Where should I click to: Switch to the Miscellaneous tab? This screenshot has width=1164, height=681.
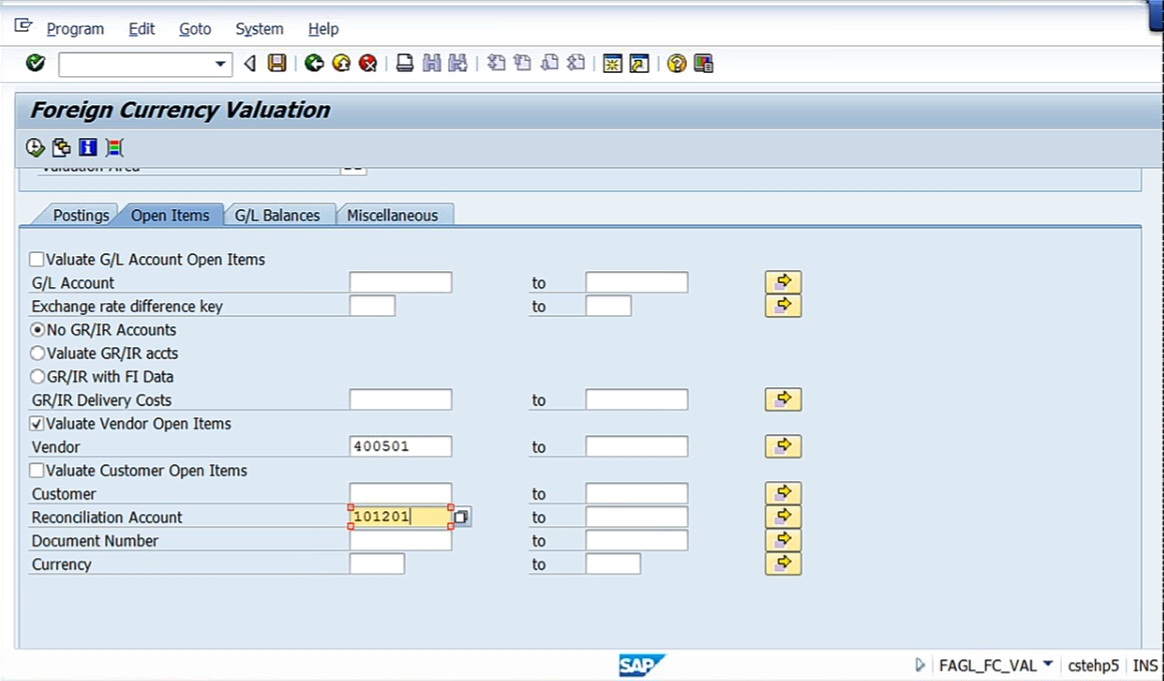point(392,215)
